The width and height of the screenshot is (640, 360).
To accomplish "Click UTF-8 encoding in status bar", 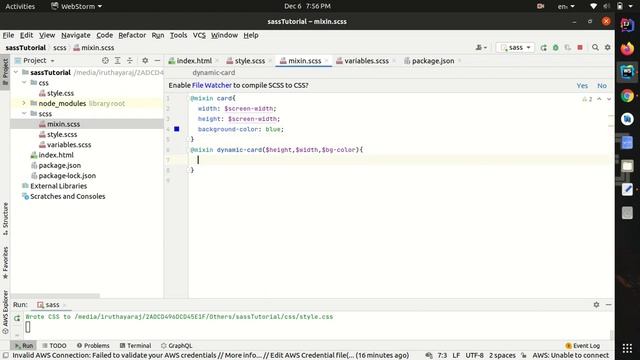I will pyautogui.click(x=474, y=356).
